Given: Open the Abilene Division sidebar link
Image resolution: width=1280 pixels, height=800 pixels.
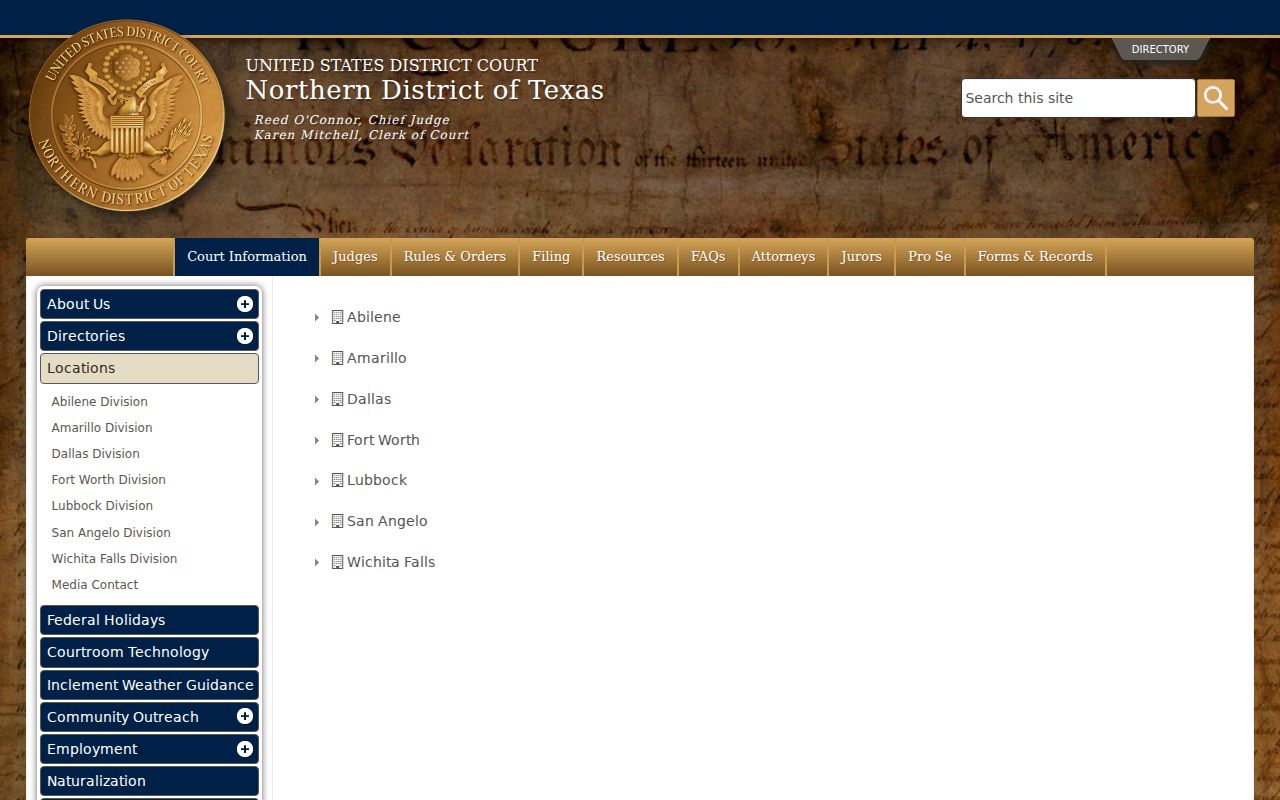Looking at the screenshot, I should pyautogui.click(x=100, y=402).
